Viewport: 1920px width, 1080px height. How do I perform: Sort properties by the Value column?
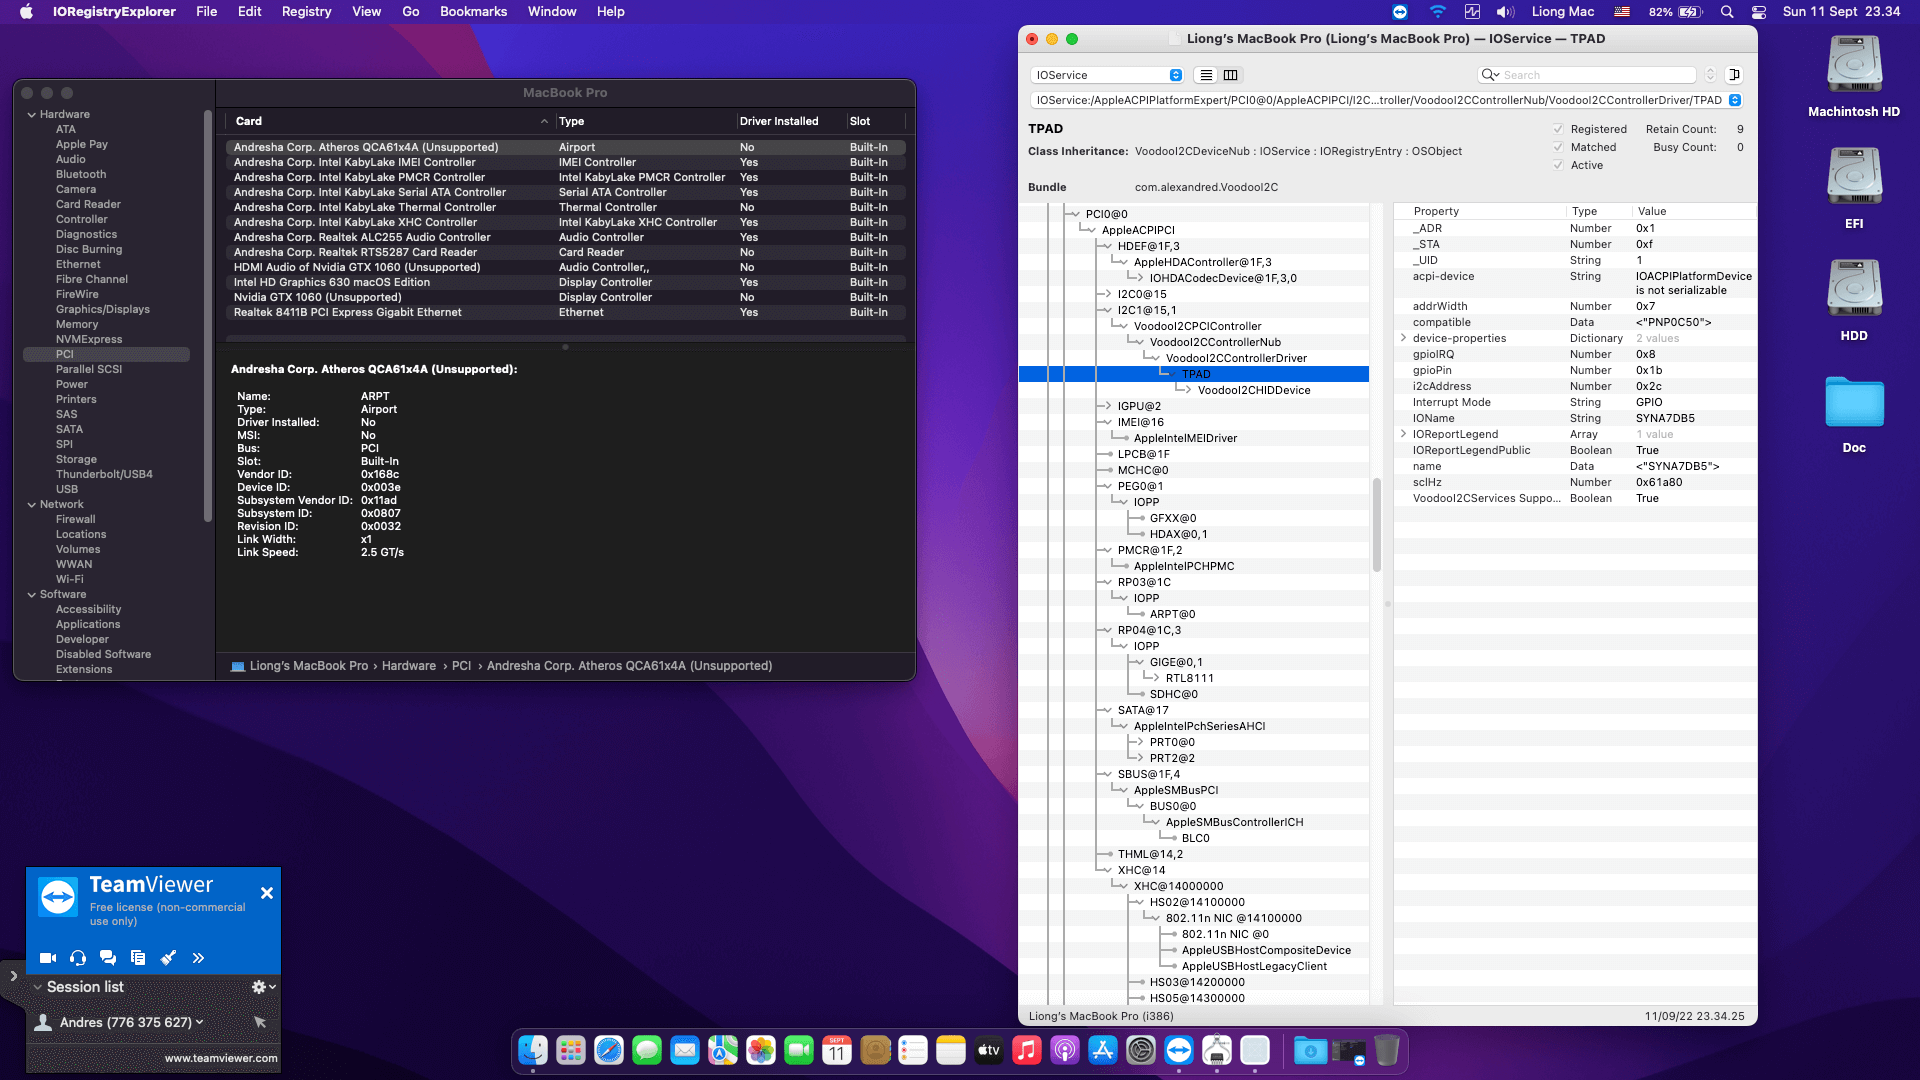[1693, 211]
